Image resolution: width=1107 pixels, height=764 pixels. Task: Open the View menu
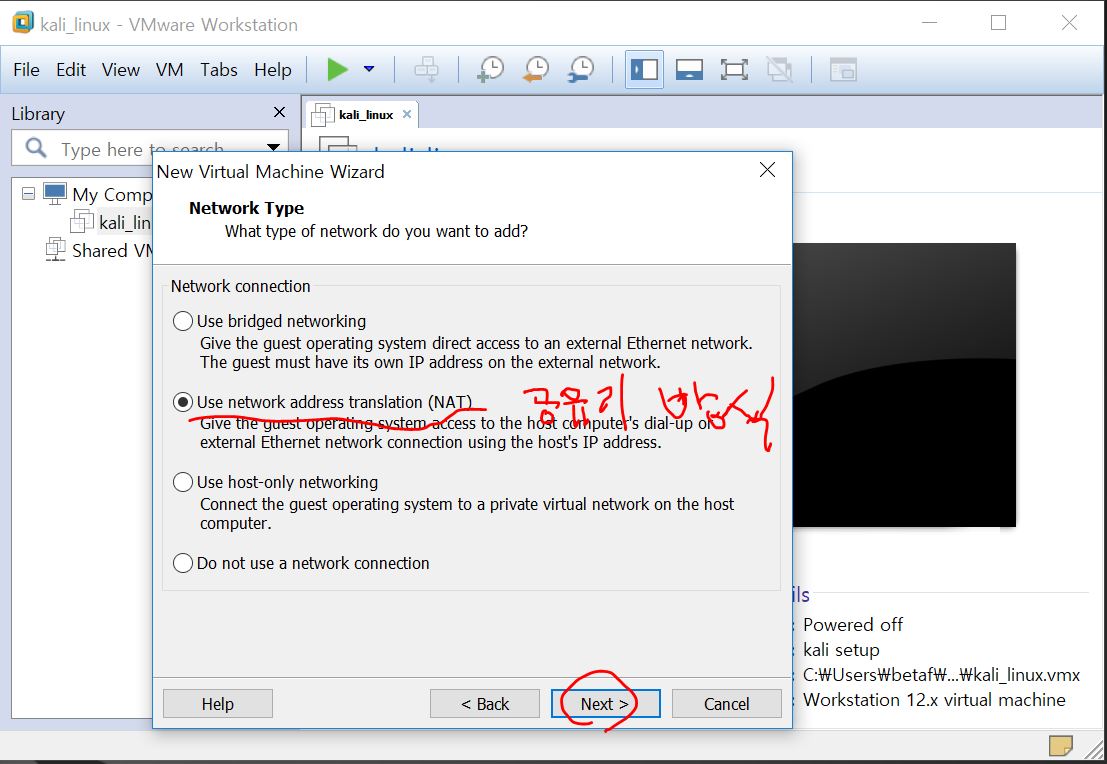pos(121,70)
